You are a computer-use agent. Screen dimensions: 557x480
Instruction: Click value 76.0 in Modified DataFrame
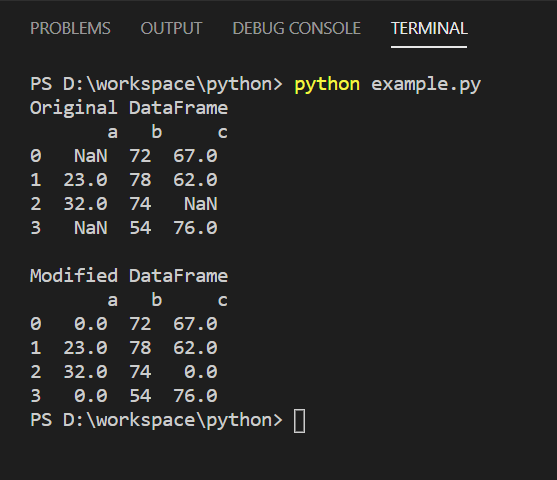pyautogui.click(x=195, y=396)
